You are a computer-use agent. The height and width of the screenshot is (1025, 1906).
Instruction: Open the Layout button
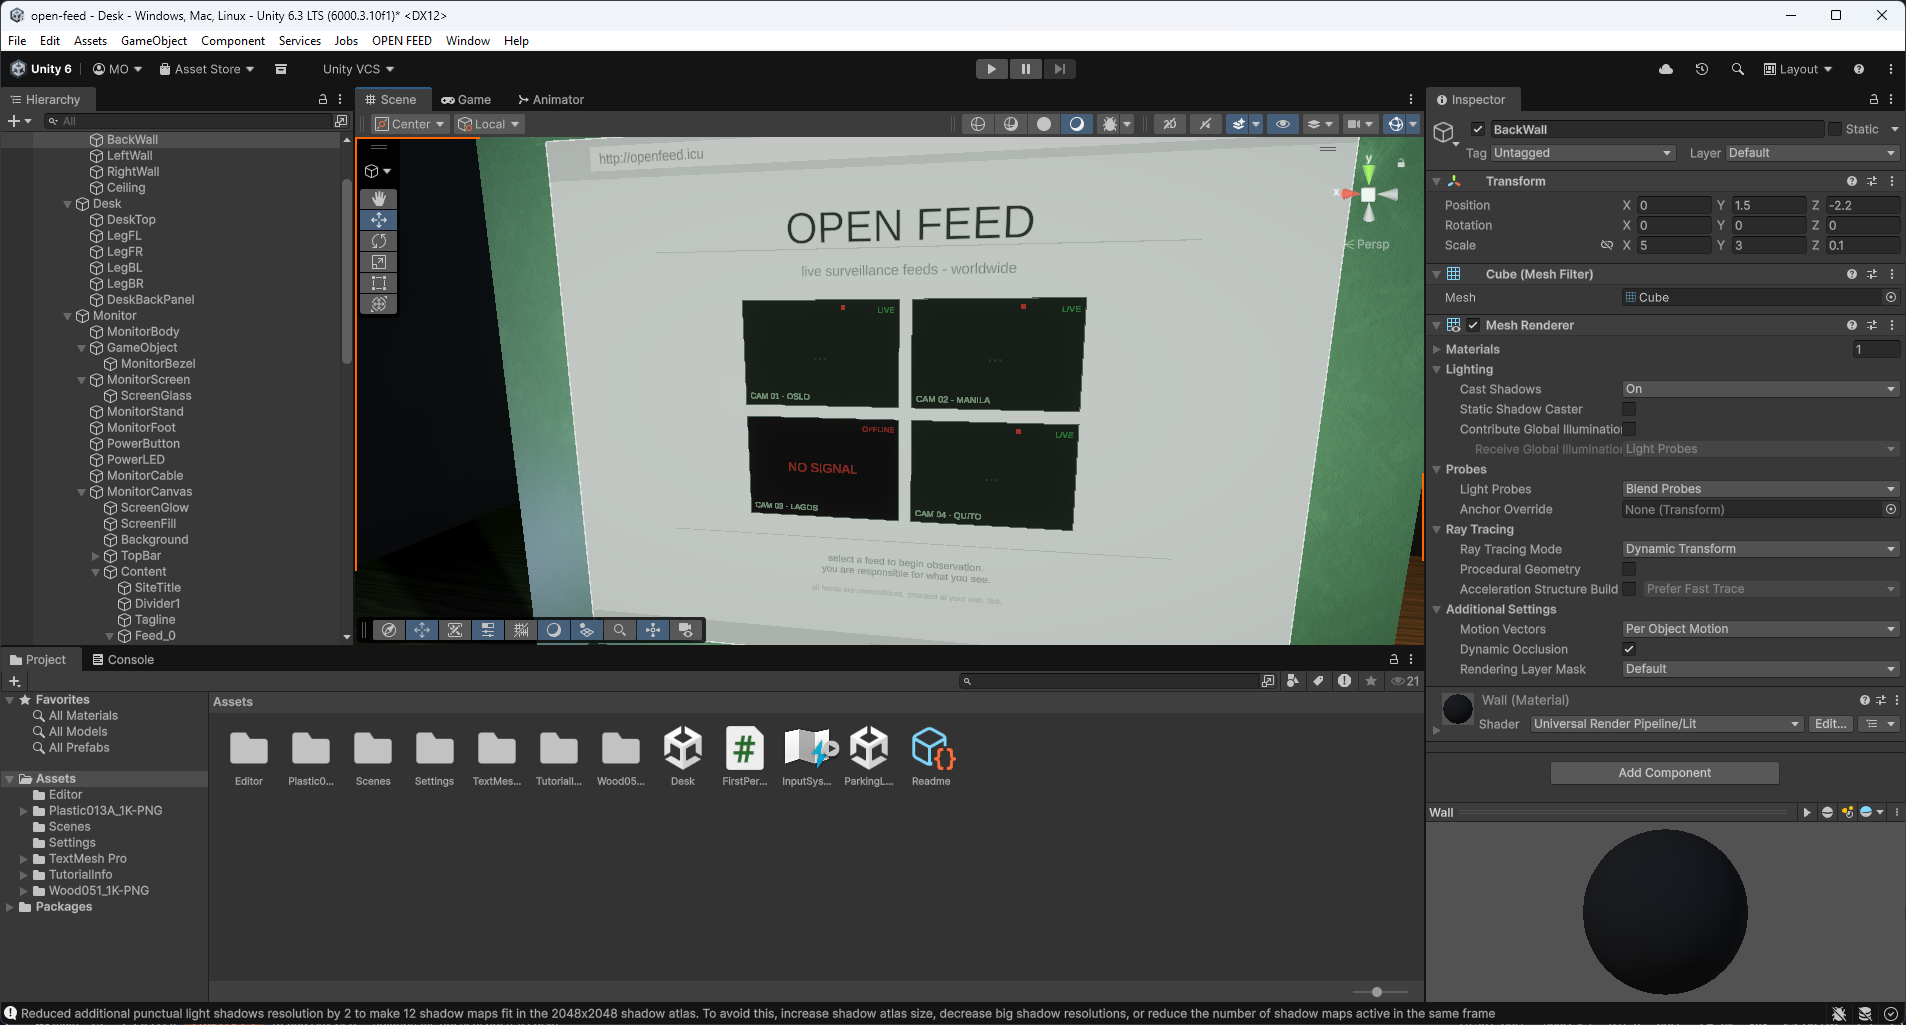(1798, 69)
